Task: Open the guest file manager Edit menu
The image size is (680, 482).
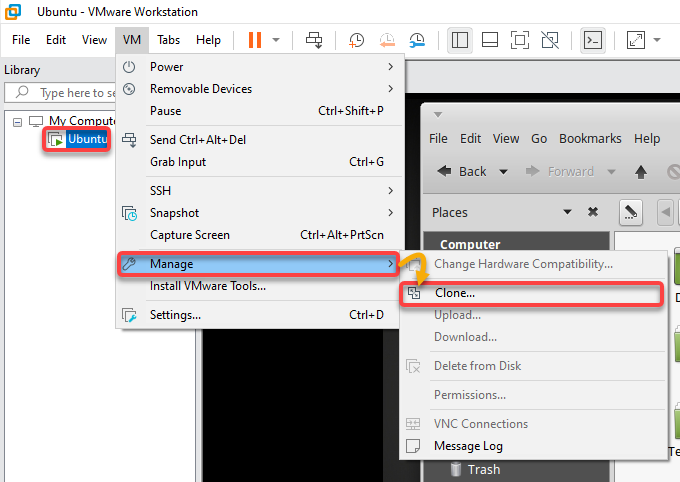Action: [x=471, y=139]
